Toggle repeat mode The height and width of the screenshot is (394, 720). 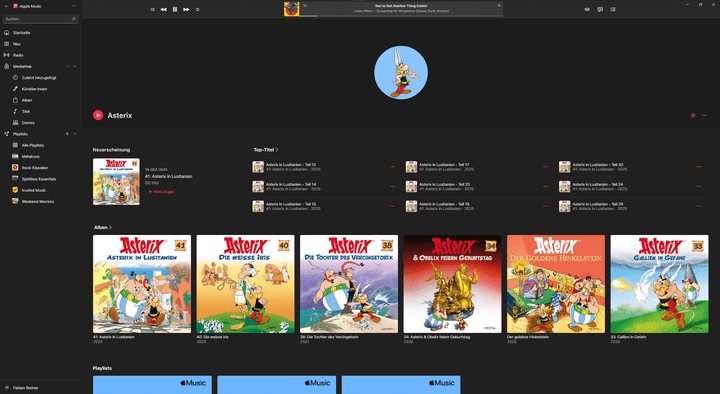(x=197, y=10)
